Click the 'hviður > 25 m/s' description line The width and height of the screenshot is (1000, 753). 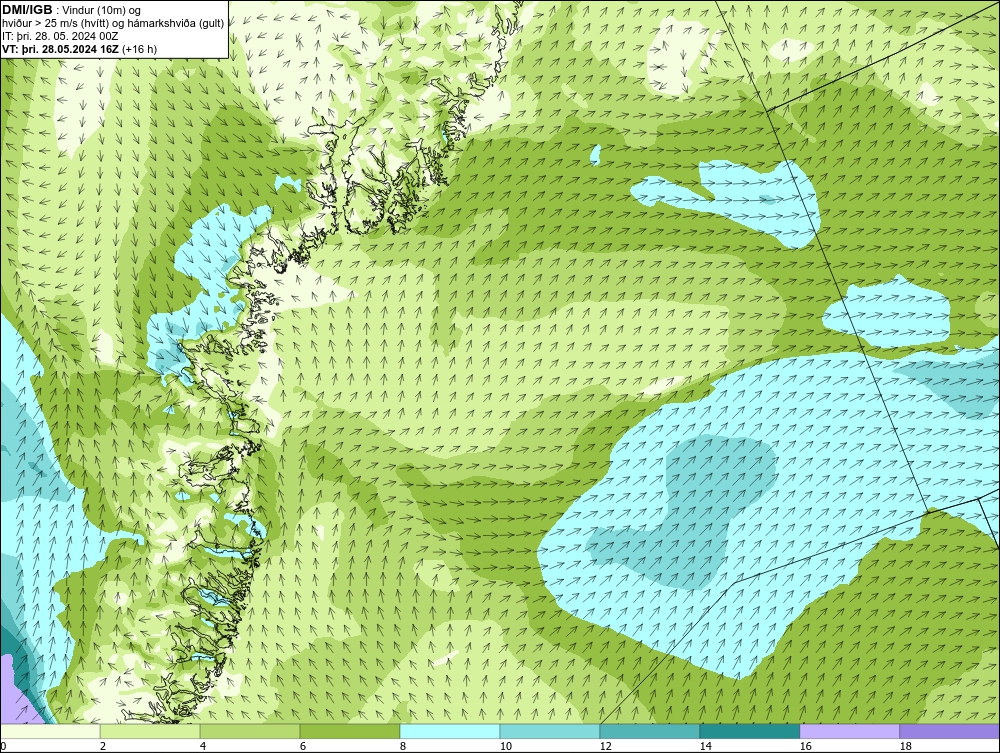click(113, 24)
